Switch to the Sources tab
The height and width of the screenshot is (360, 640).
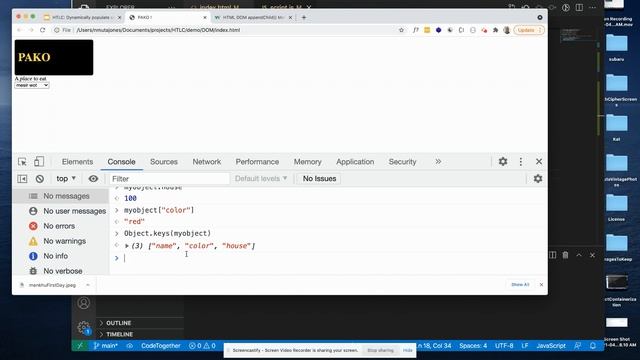pos(164,162)
